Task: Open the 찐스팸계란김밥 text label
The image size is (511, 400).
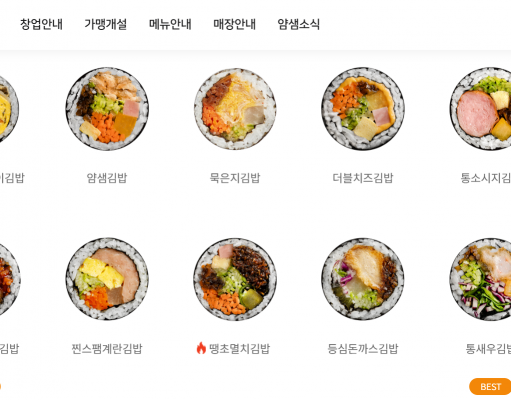Action: tap(107, 349)
